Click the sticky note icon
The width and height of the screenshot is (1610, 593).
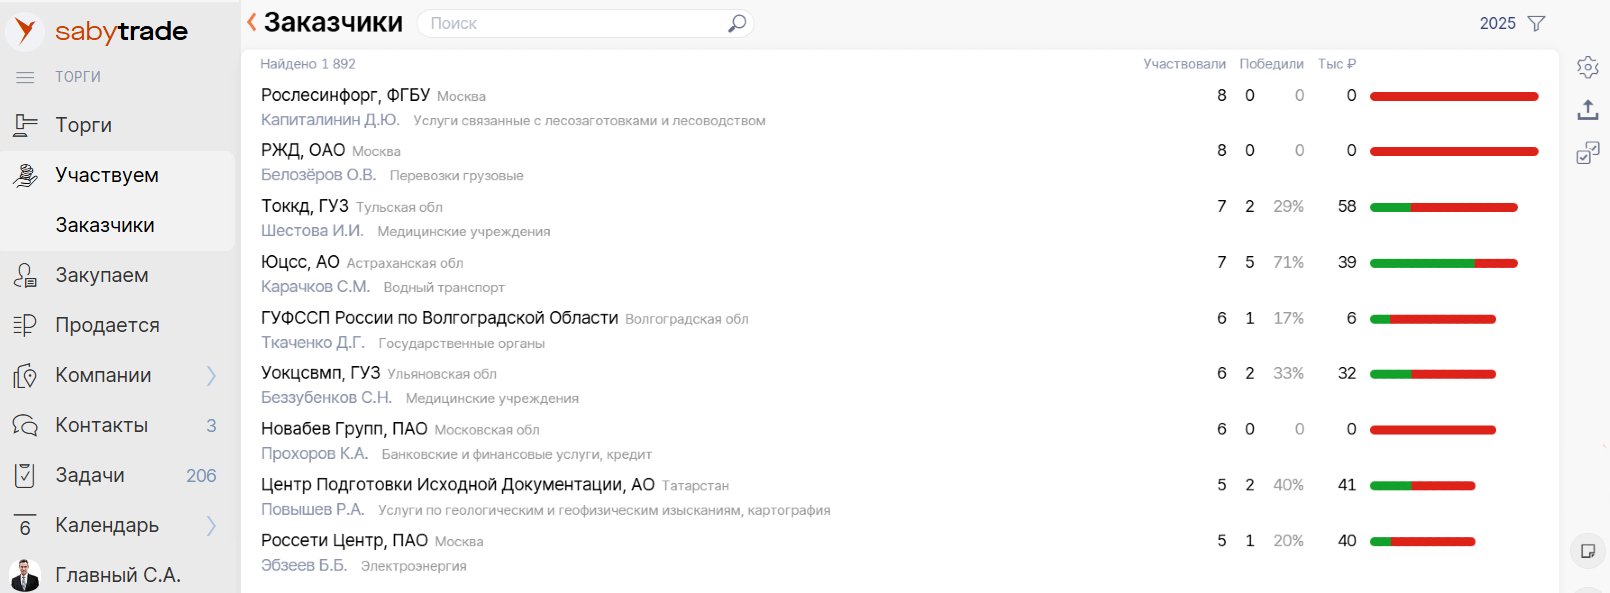pos(1588,550)
